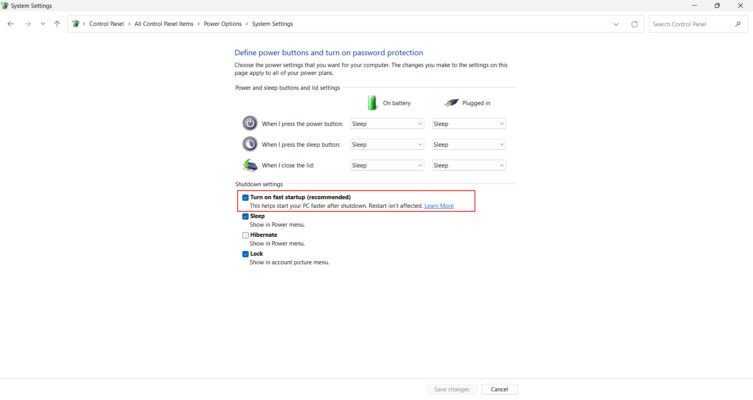Open sleep button Plugged in dropdown

pos(468,144)
